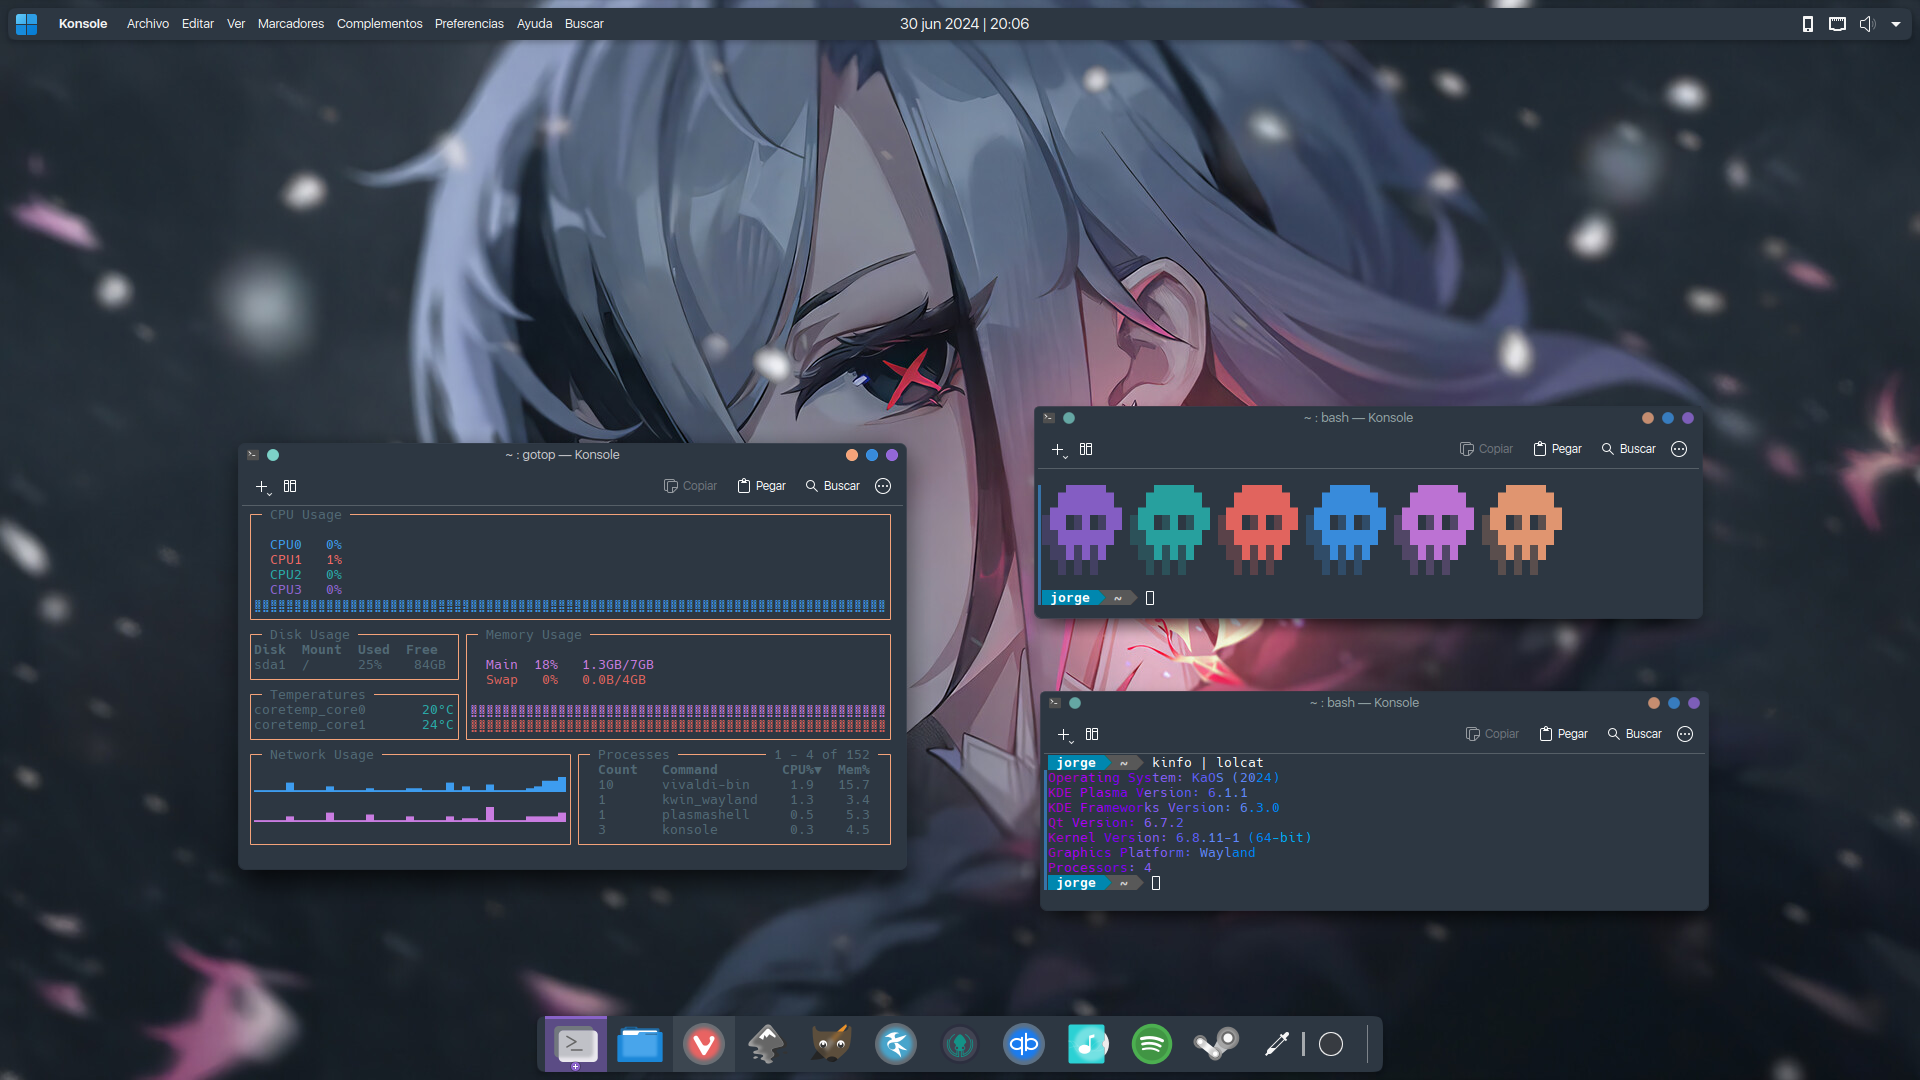1920x1080 pixels.
Task: Open the Archivo menu
Action: (148, 24)
